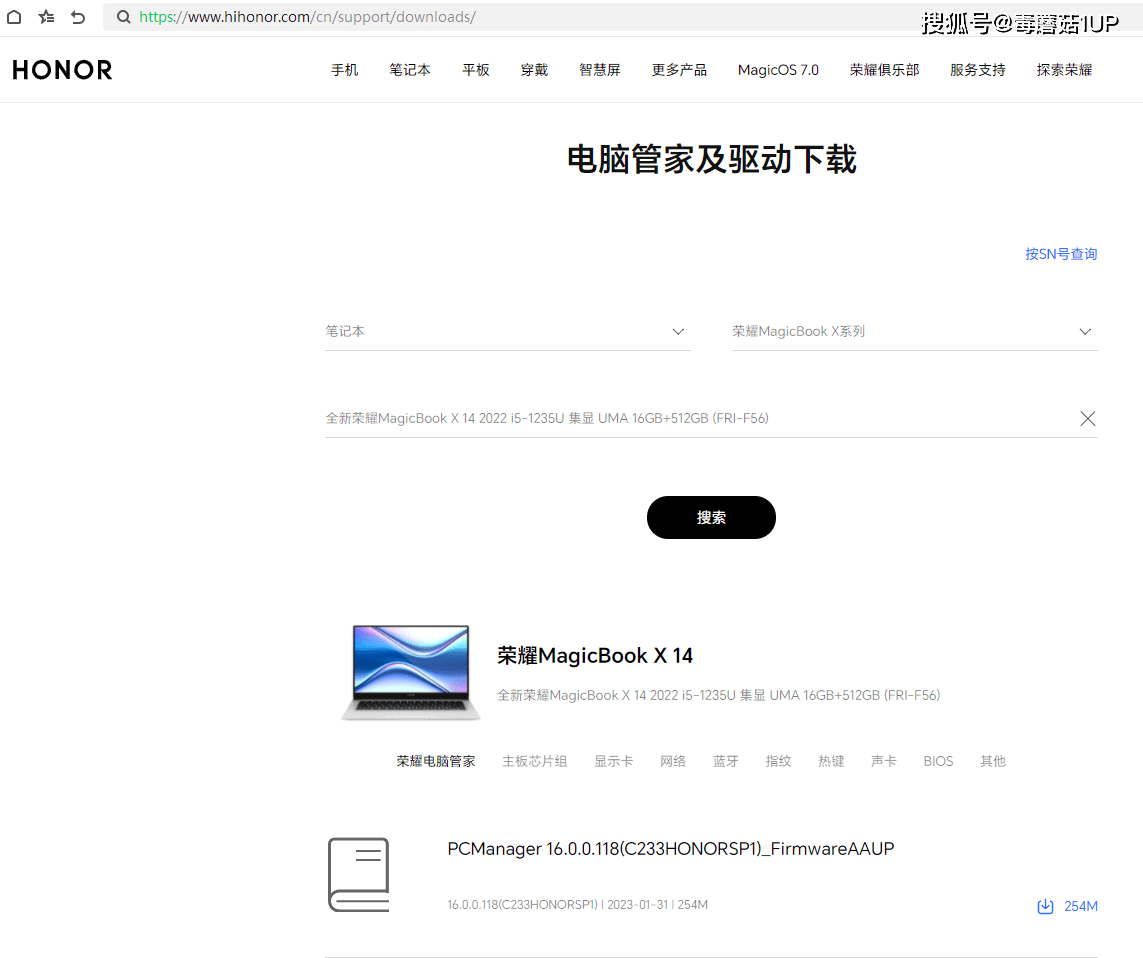Open the 智慧屏 navigation menu
1143x958 pixels.
click(x=600, y=70)
